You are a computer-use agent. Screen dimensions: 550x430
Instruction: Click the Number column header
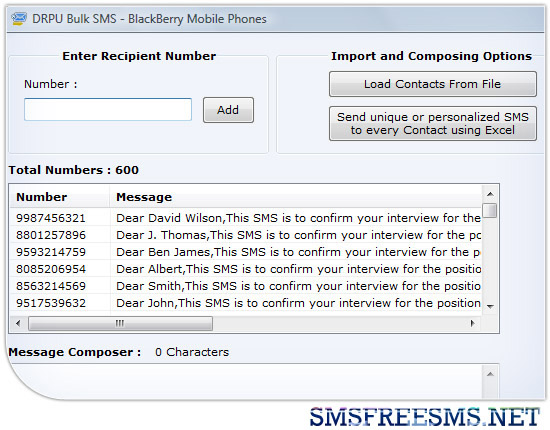tap(60, 197)
